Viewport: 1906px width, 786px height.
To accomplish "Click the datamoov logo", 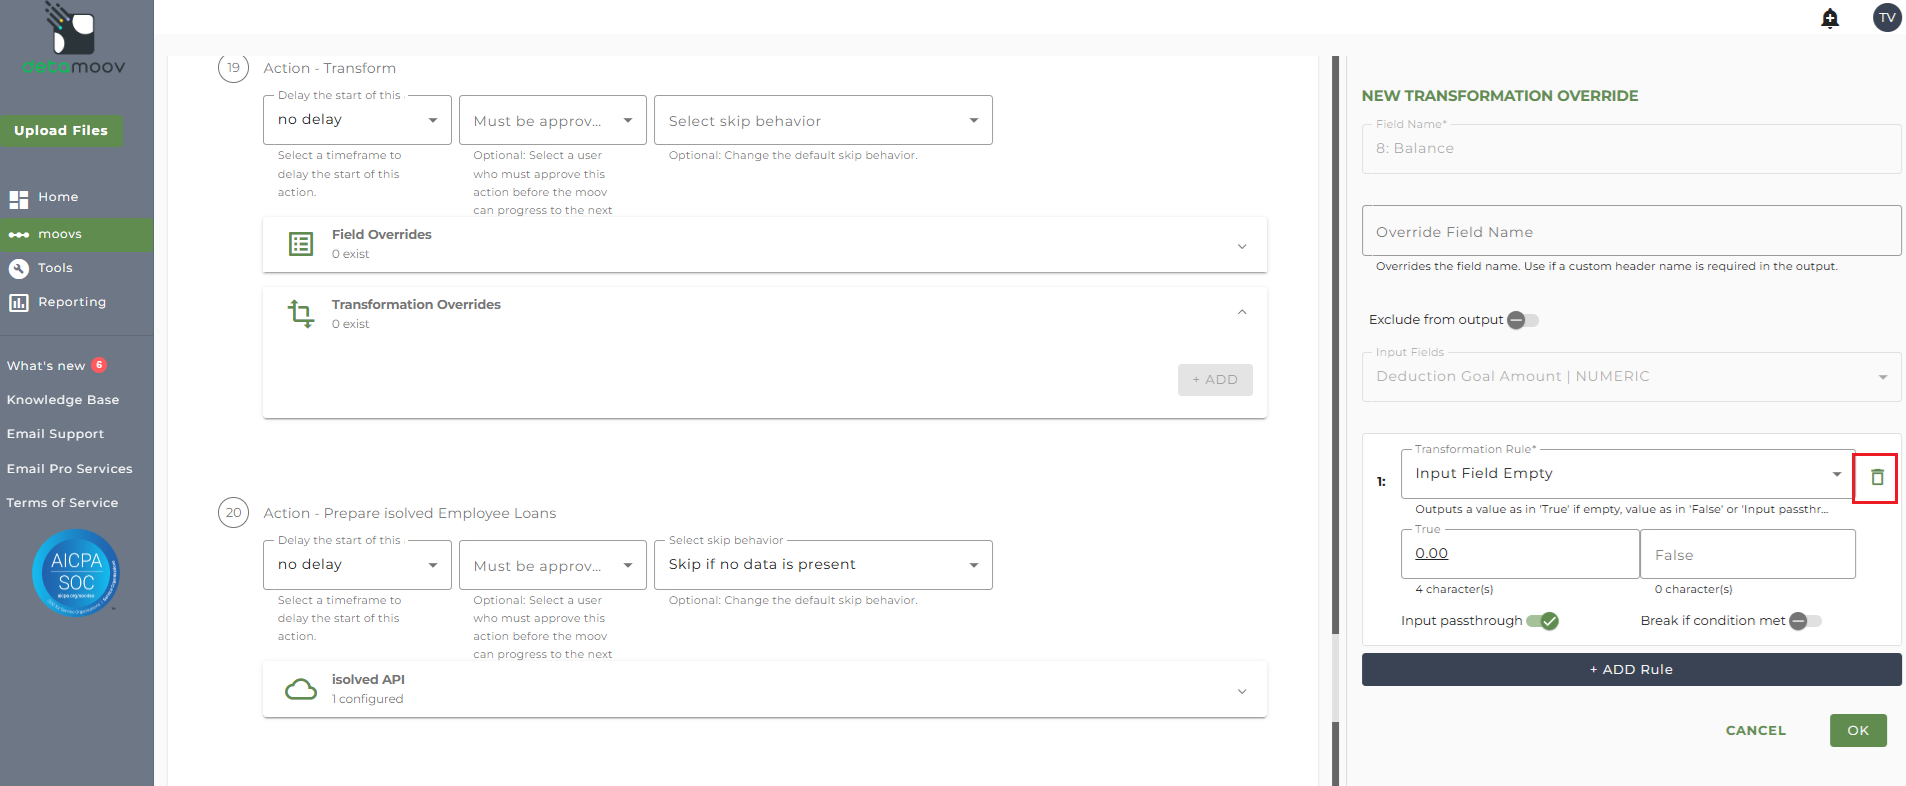I will pyautogui.click(x=74, y=40).
